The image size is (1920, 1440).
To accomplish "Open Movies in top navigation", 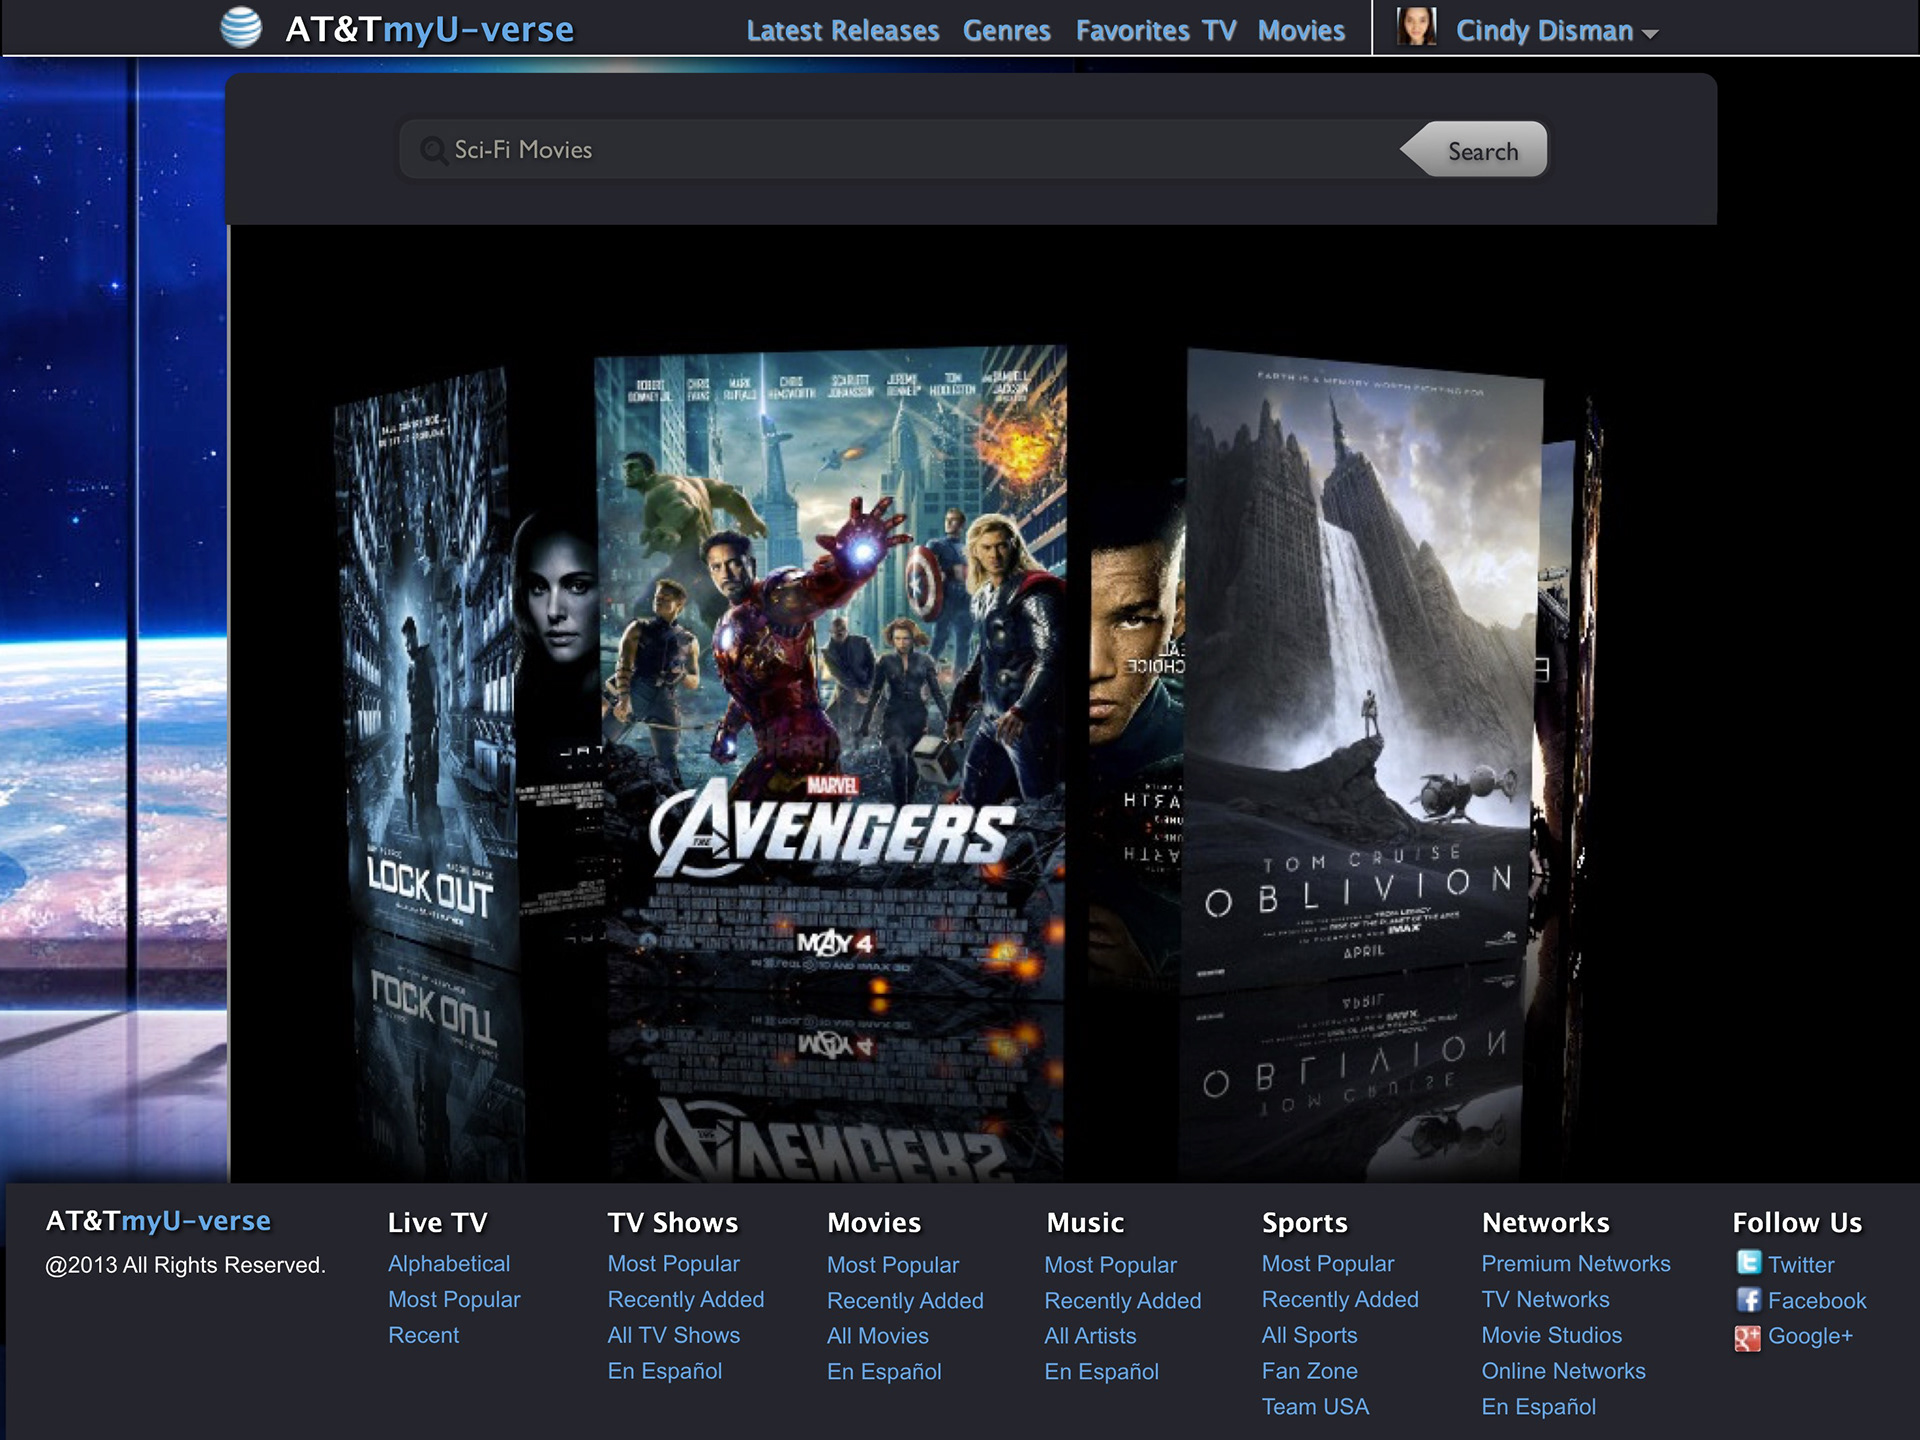I will click(1301, 31).
